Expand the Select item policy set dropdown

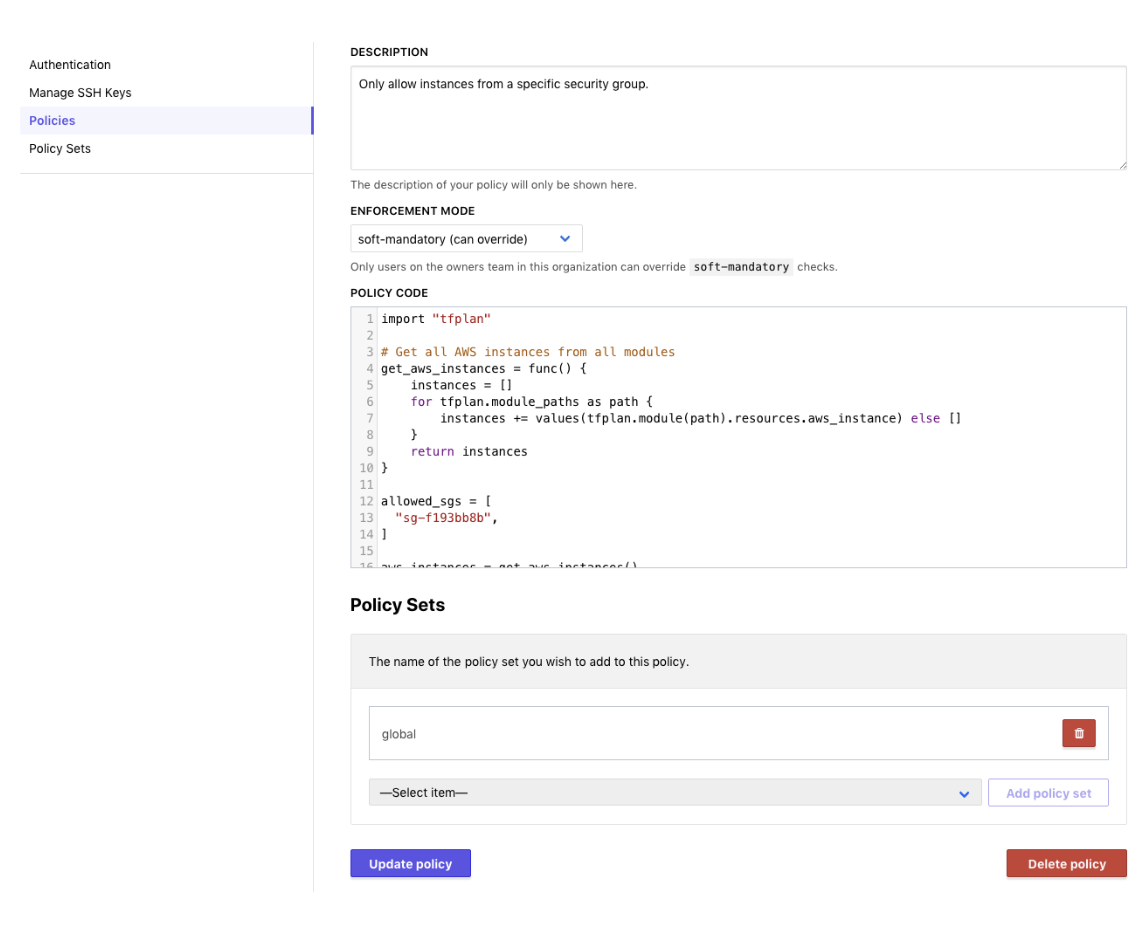[x=675, y=793]
